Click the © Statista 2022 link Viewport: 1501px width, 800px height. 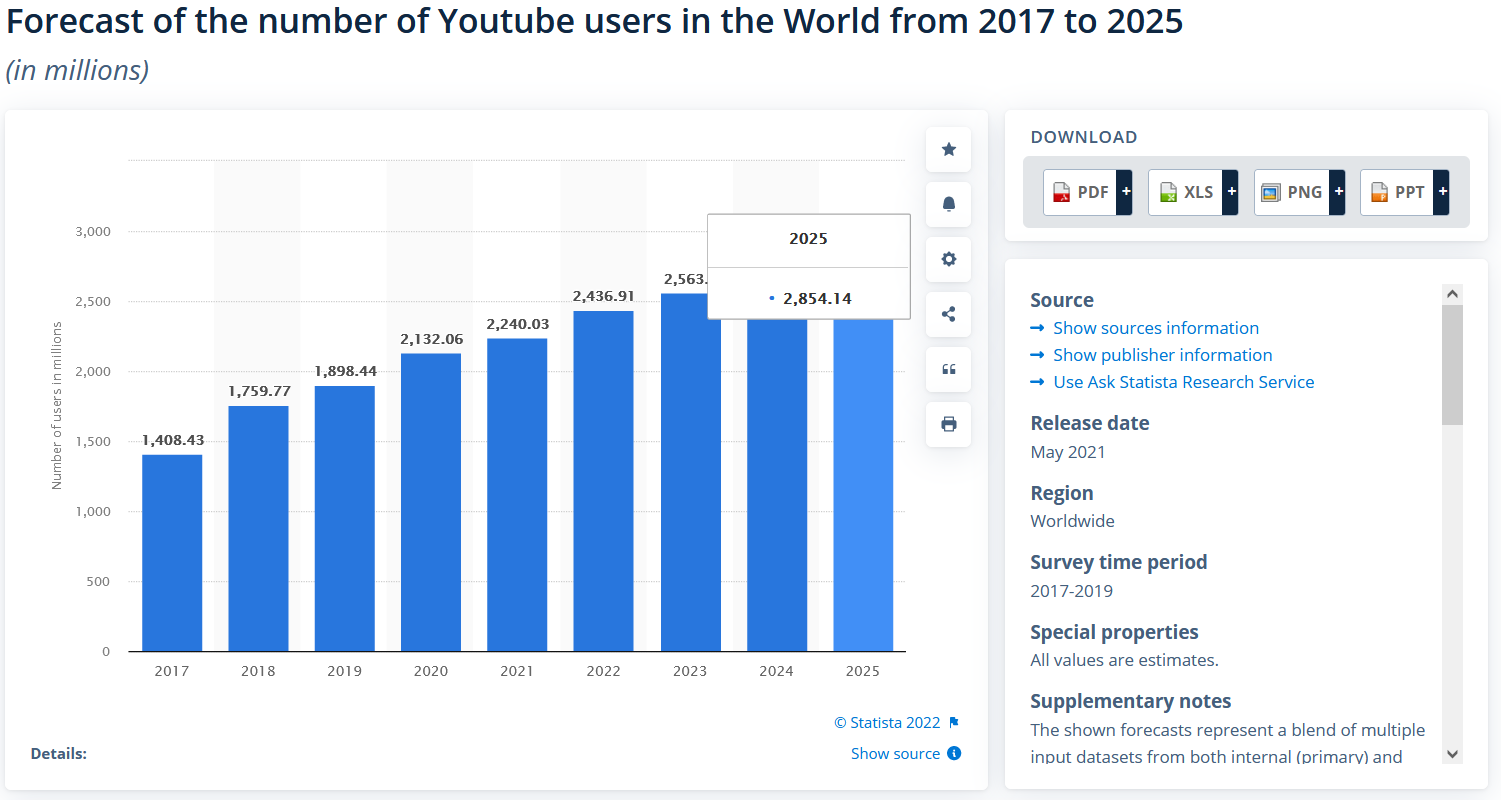click(887, 722)
